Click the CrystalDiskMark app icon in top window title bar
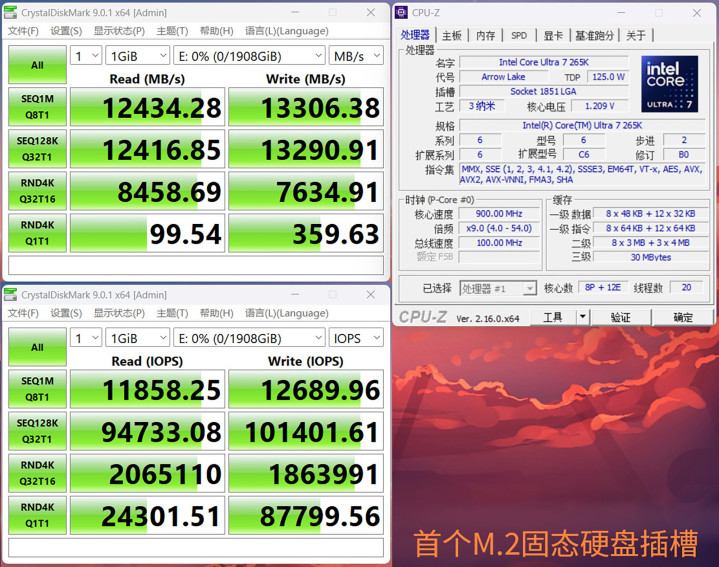 (10, 12)
